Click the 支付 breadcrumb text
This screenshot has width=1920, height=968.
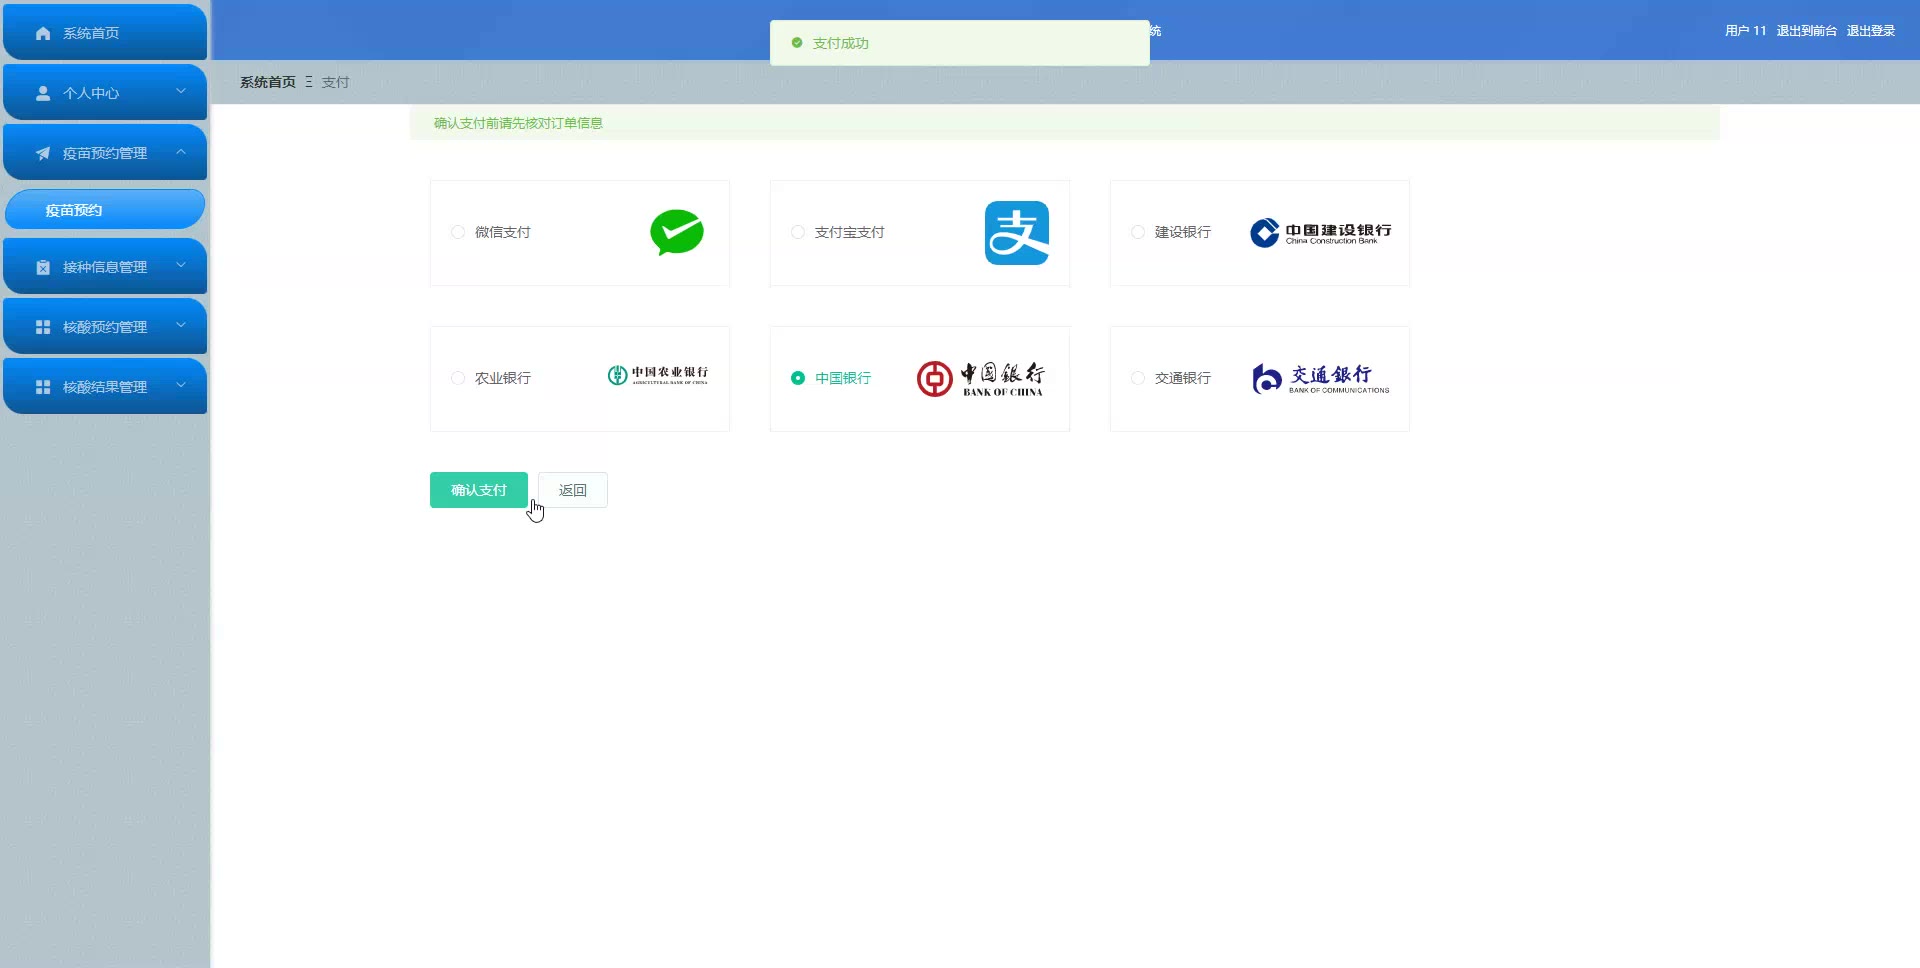335,82
